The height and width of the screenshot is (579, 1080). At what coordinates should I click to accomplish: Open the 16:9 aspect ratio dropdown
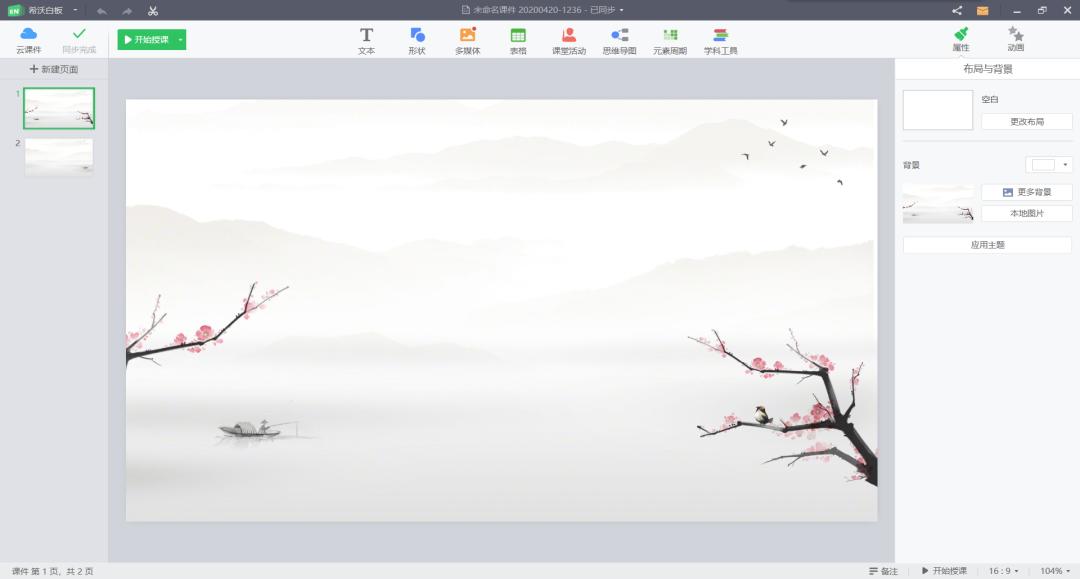(1003, 571)
